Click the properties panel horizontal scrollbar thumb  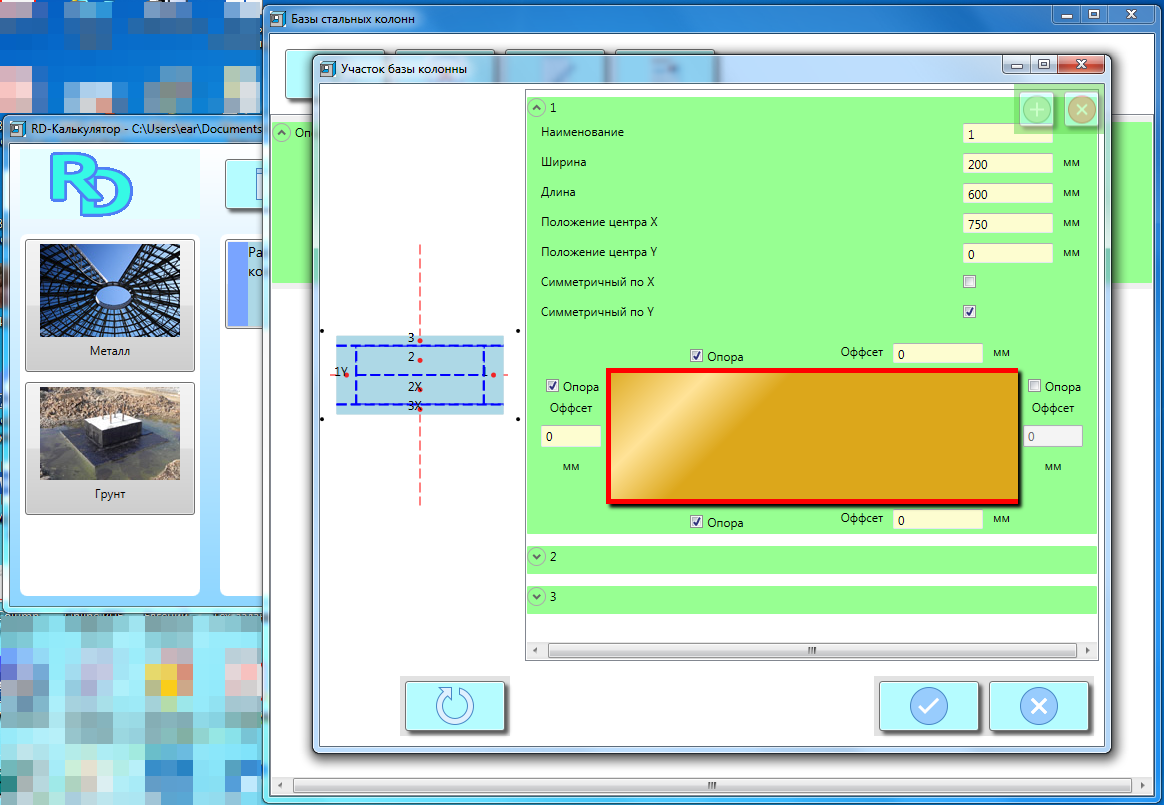pyautogui.click(x=812, y=651)
